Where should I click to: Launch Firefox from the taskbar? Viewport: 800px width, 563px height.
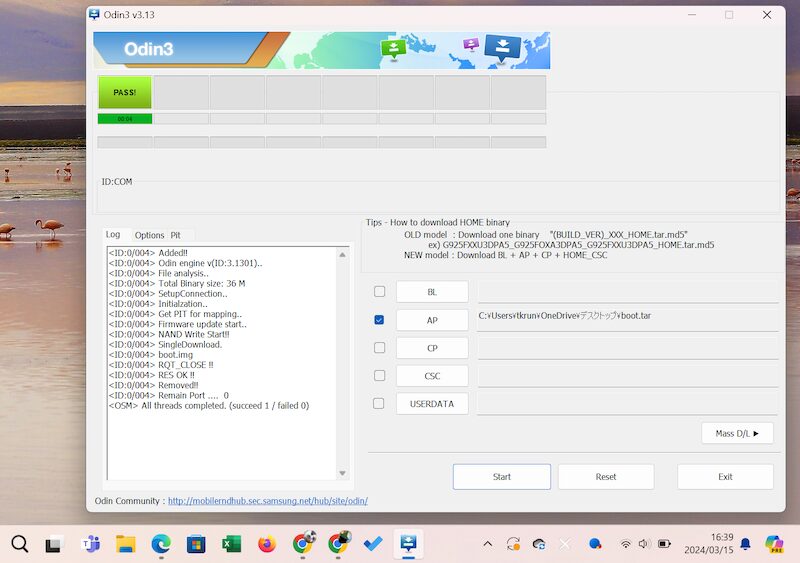click(x=266, y=544)
